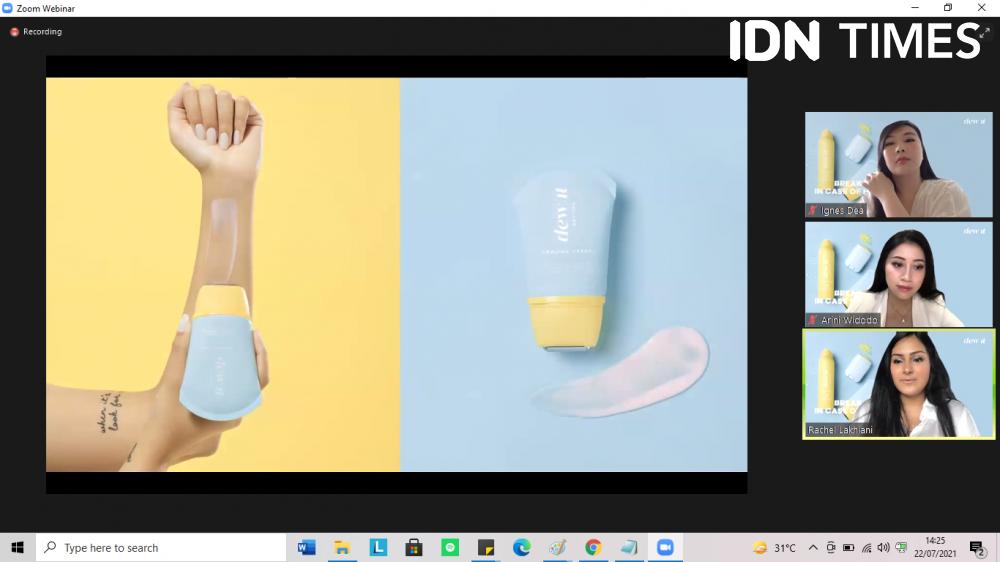Minimize the Zoom Webinar window
1000x562 pixels.
point(915,8)
